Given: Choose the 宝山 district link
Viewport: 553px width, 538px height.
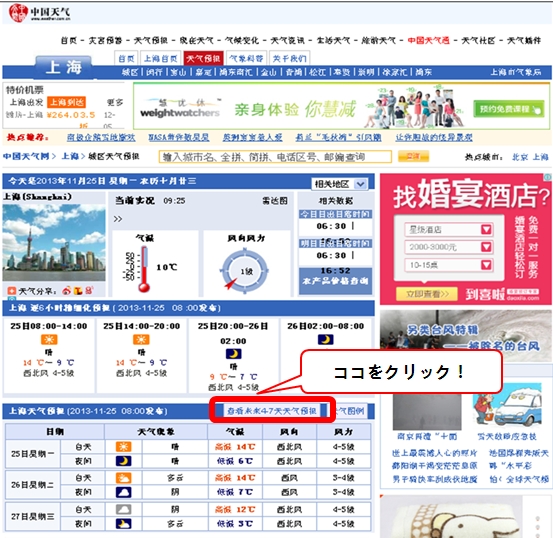Looking at the screenshot, I should point(178,72).
